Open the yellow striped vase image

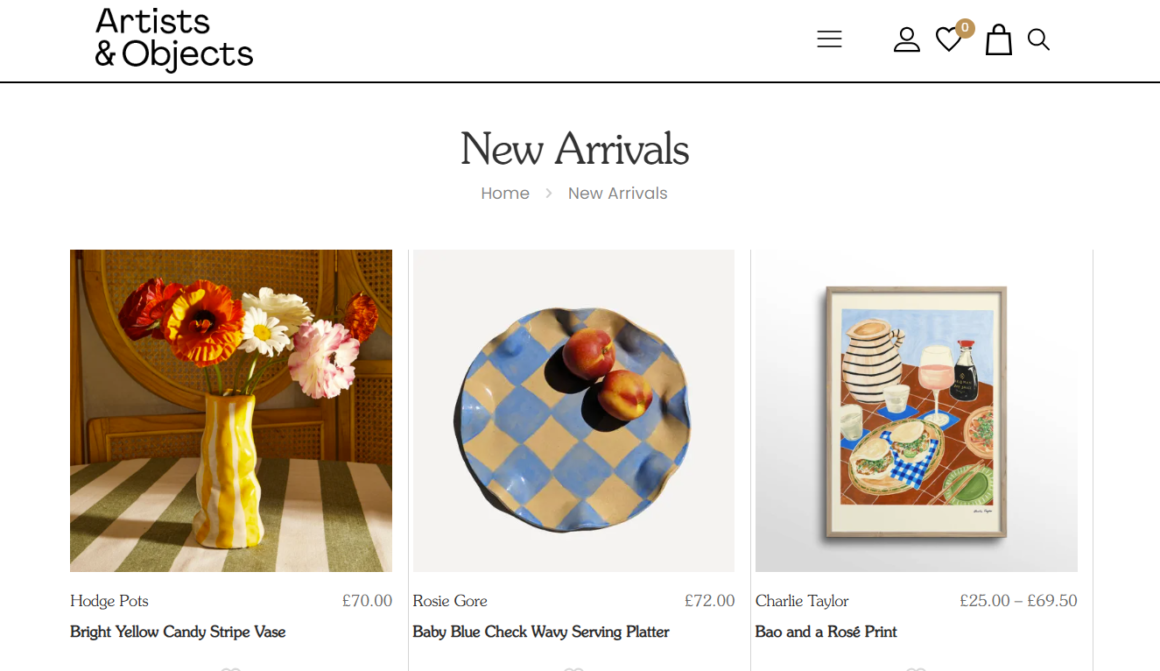pyautogui.click(x=231, y=410)
